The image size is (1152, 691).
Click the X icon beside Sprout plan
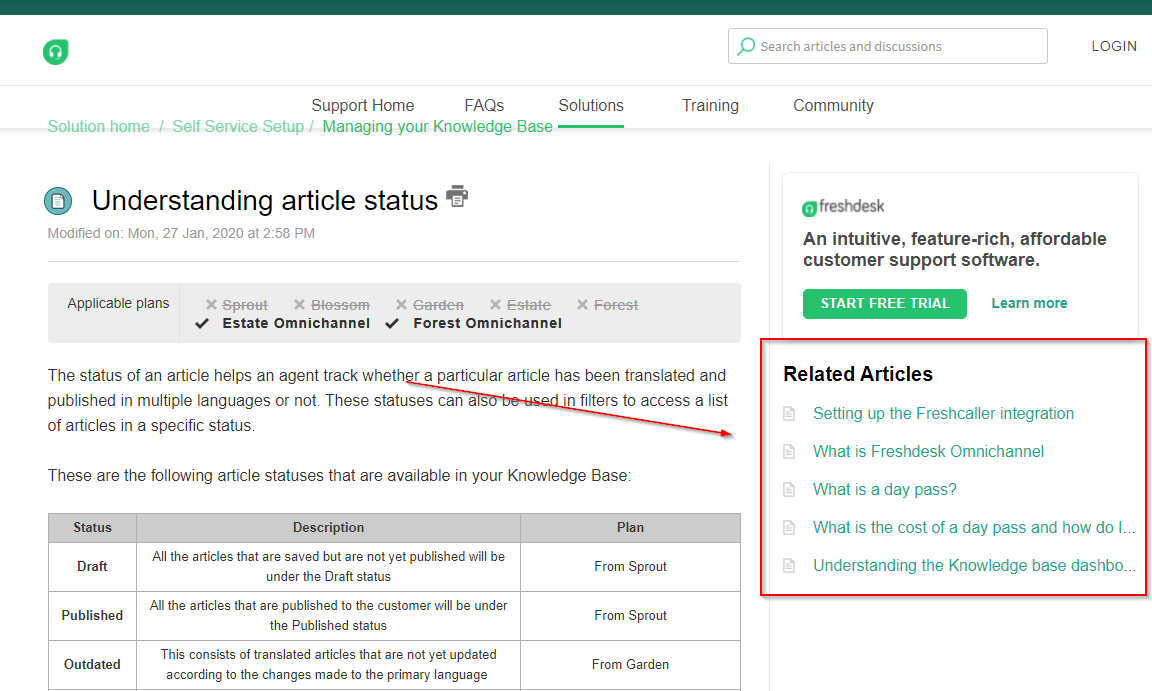(211, 305)
